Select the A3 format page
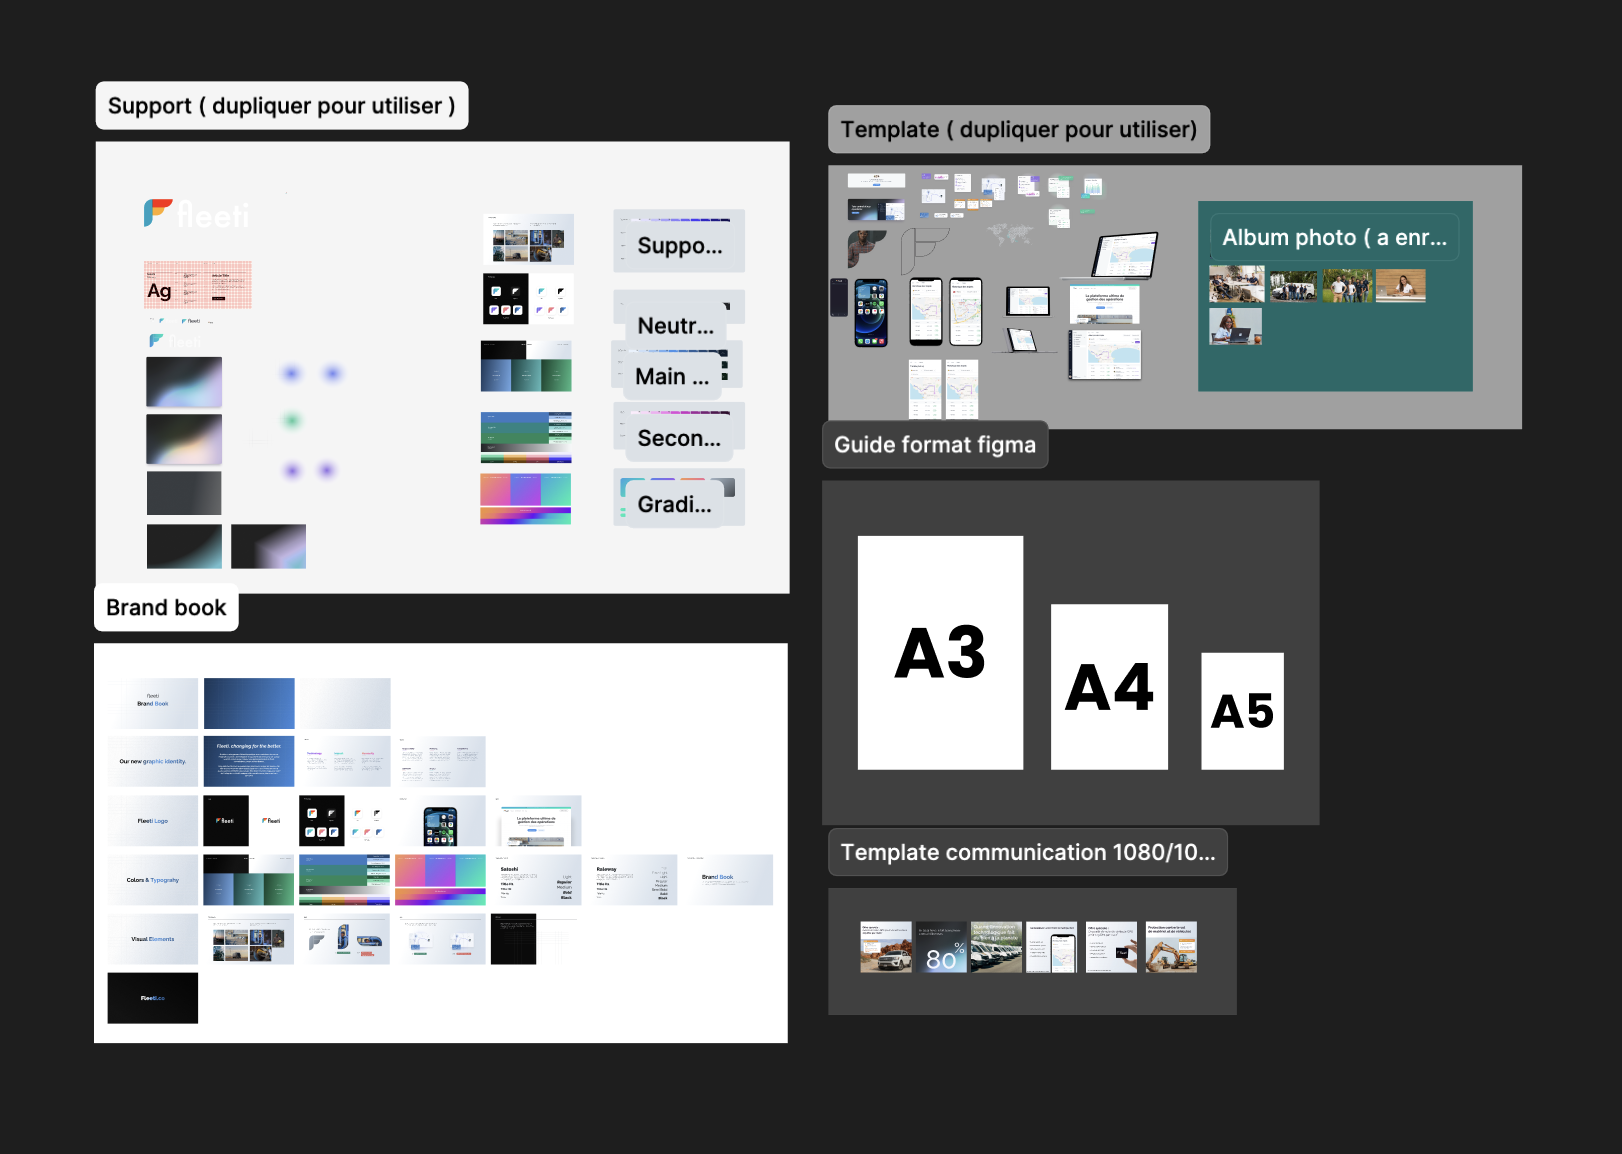The height and width of the screenshot is (1154, 1622). click(939, 653)
